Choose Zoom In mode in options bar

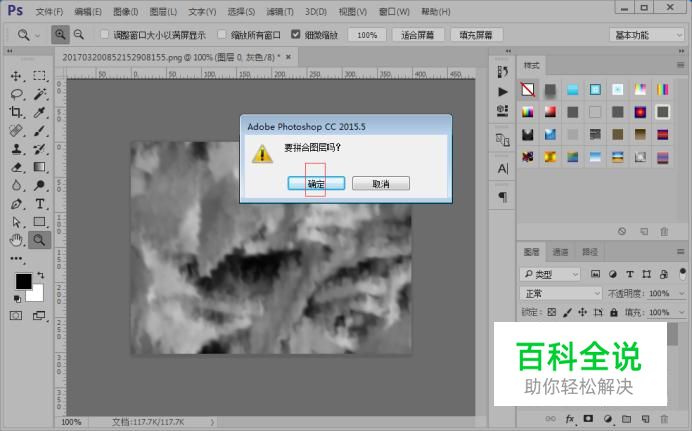(60, 34)
